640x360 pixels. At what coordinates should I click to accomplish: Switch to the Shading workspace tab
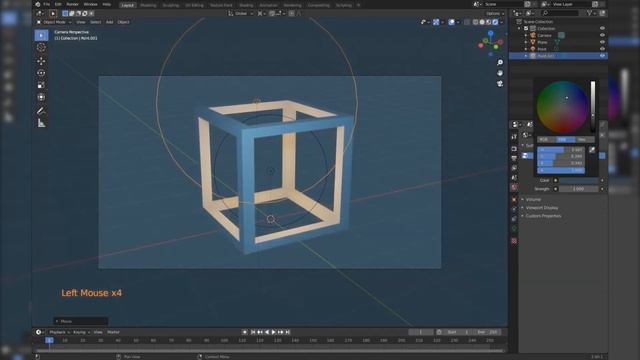pyautogui.click(x=246, y=5)
